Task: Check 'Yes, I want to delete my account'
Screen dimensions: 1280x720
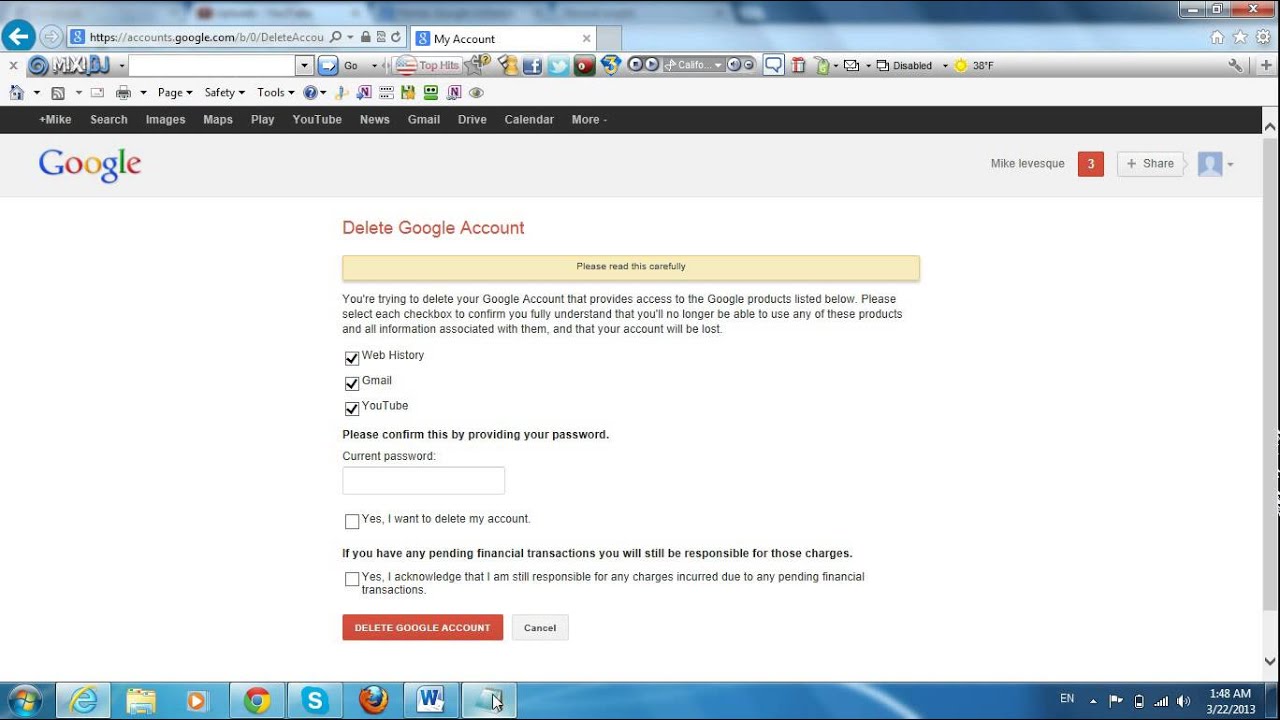Action: click(x=352, y=521)
